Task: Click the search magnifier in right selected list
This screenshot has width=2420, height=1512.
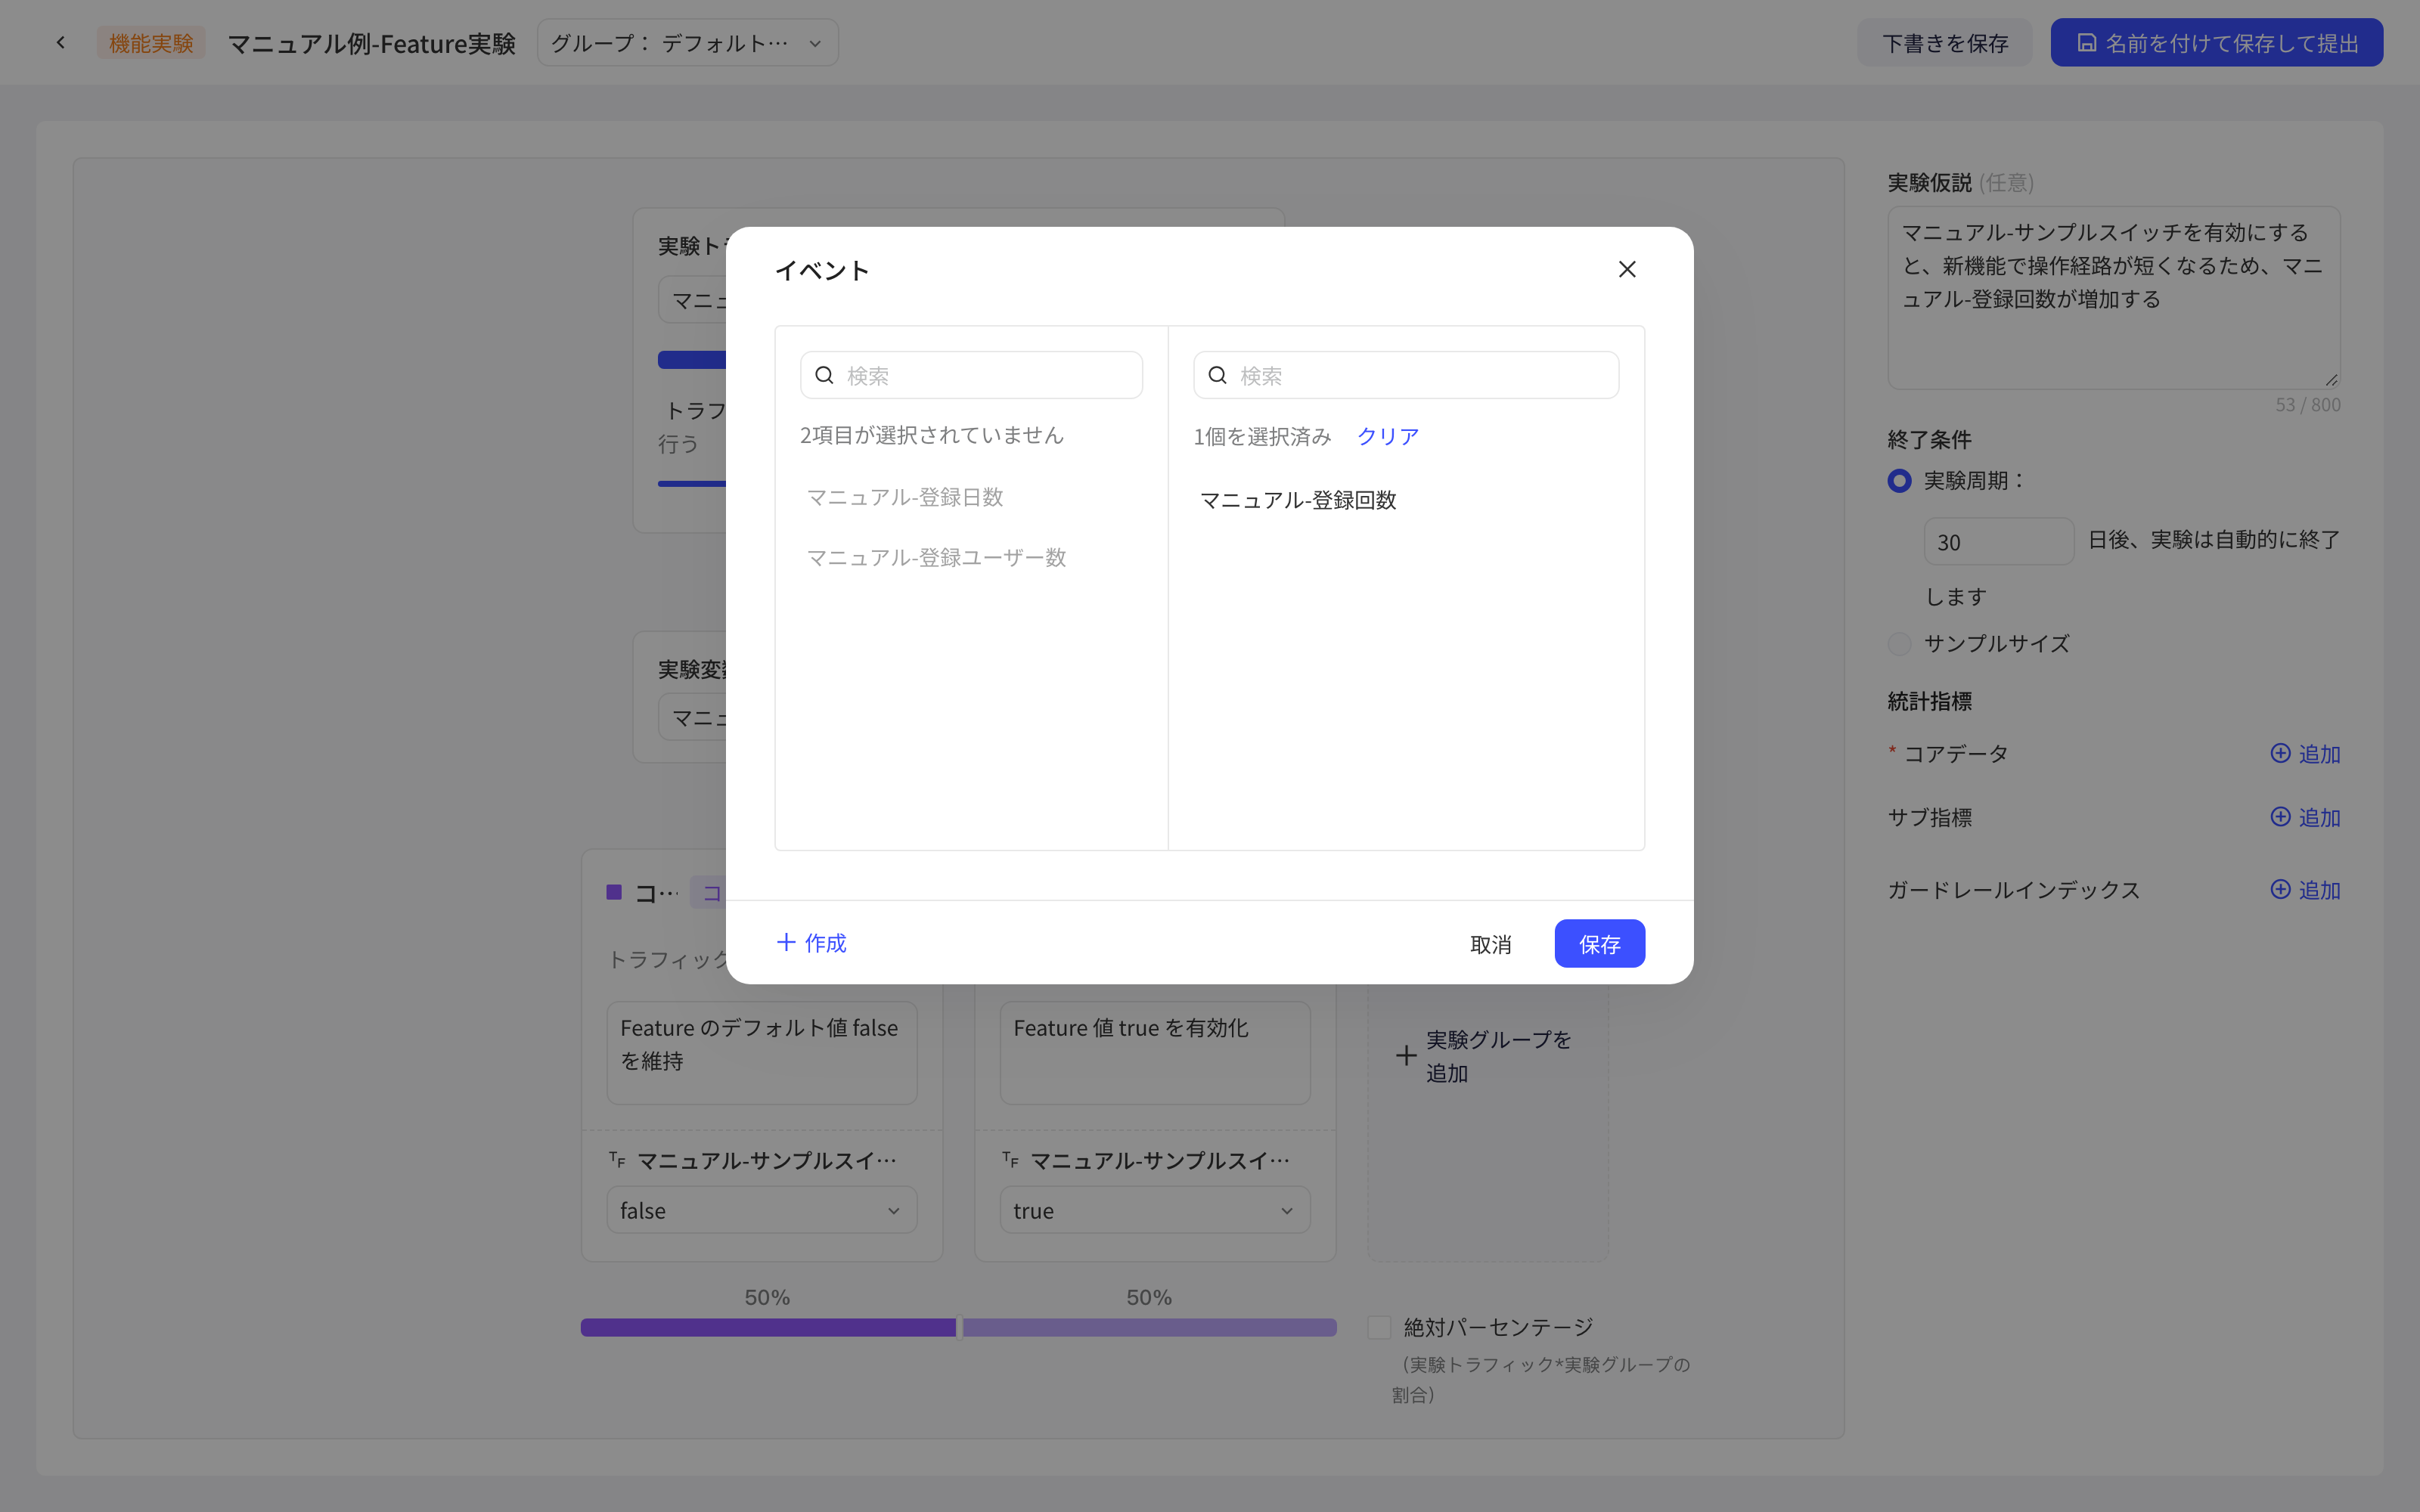Action: [1217, 375]
